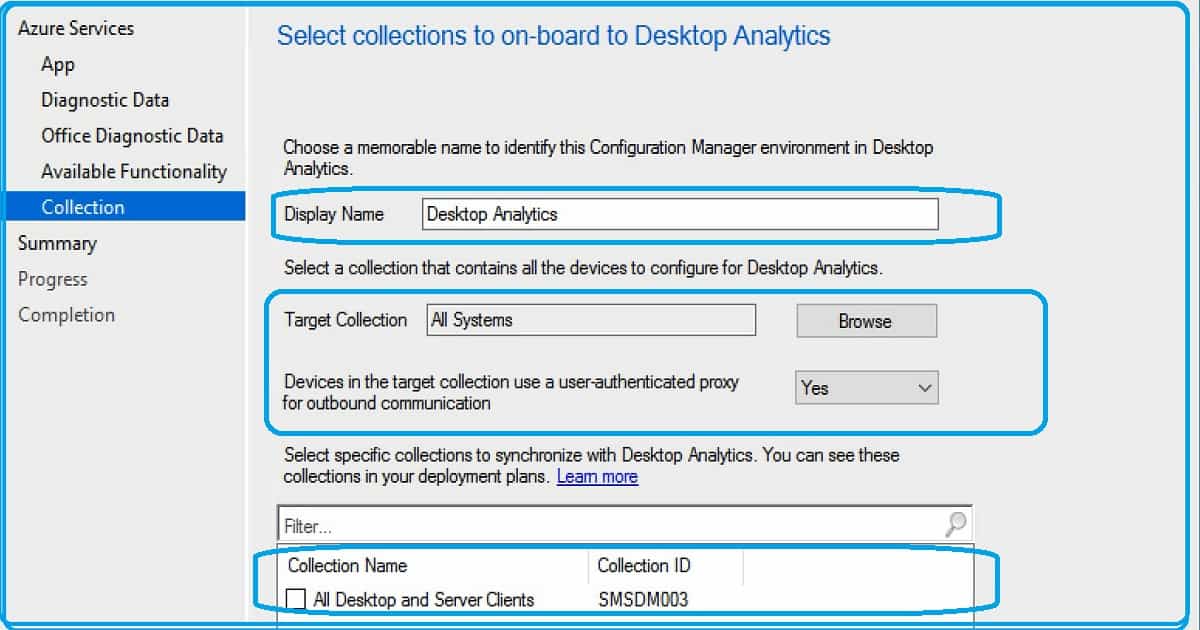Open the Available Functionality step
1200x630 pixels.
[134, 172]
